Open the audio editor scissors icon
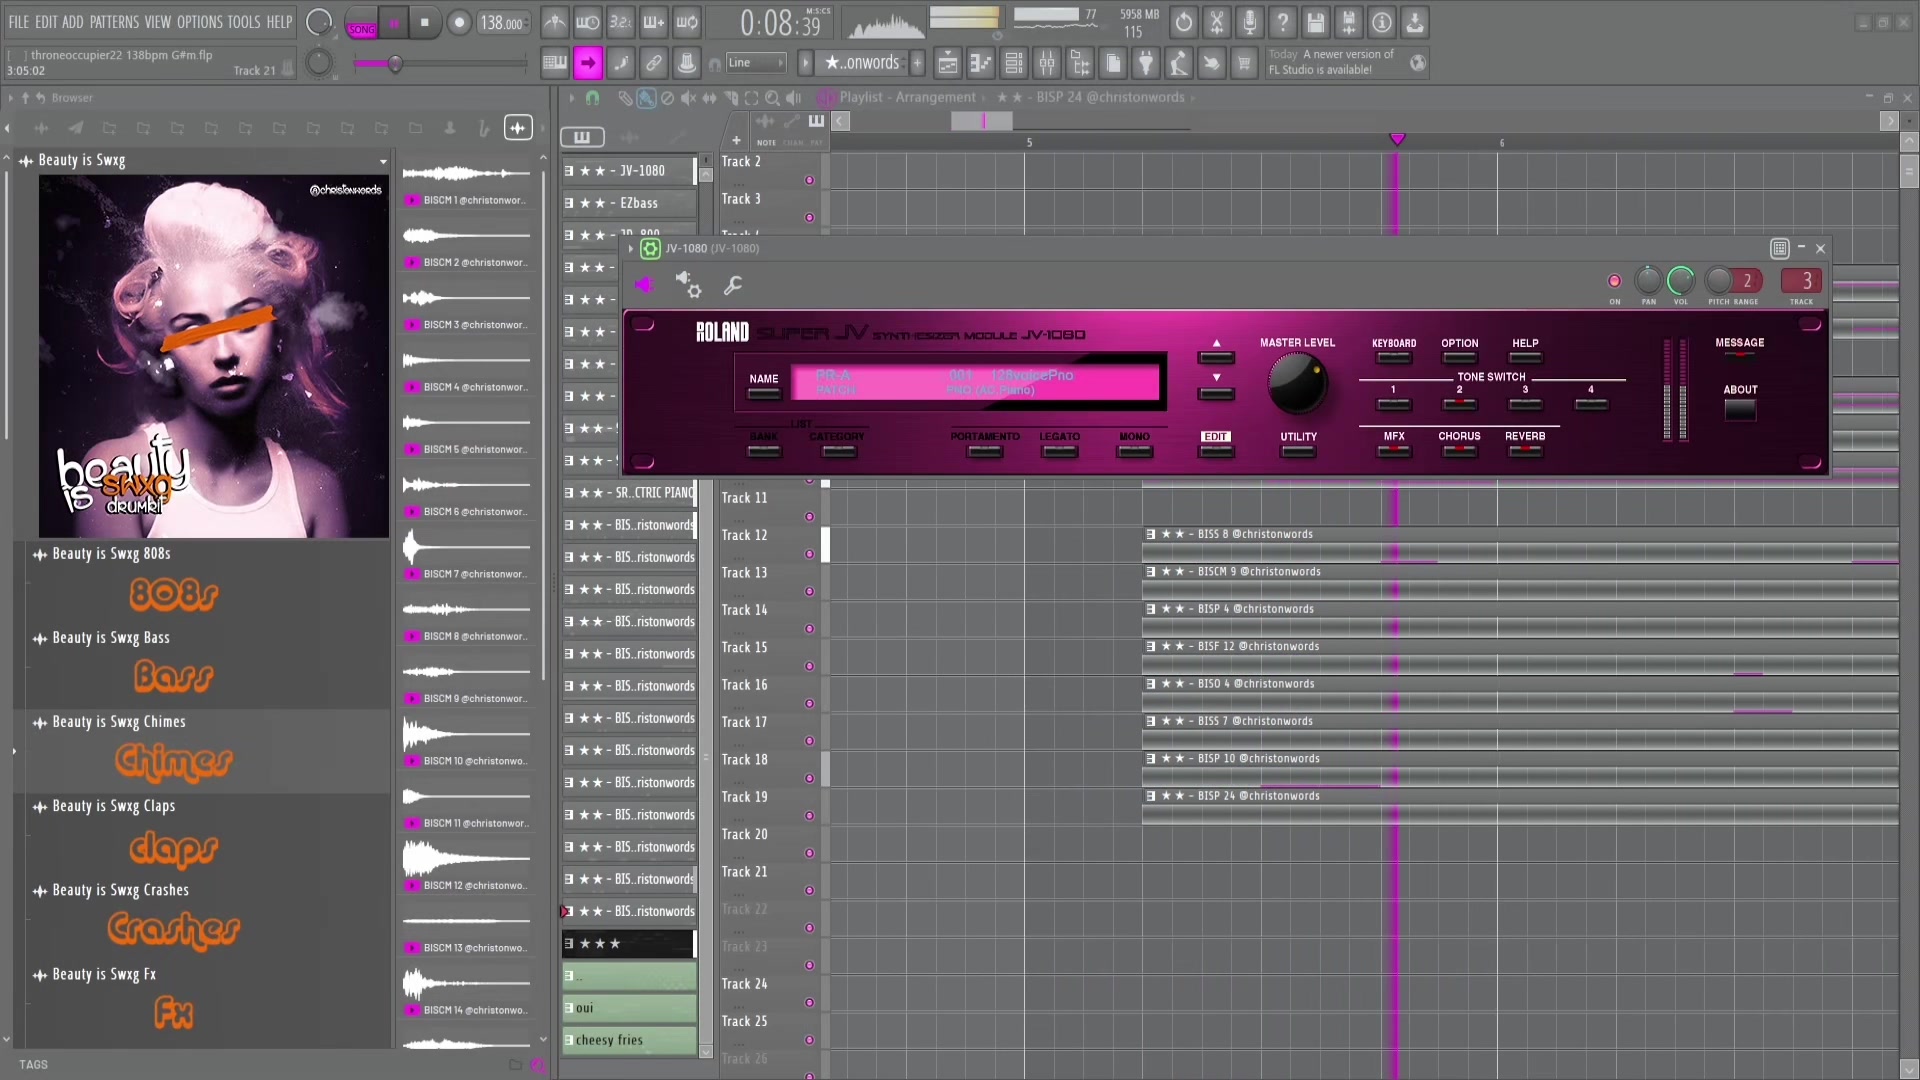 coord(1217,22)
